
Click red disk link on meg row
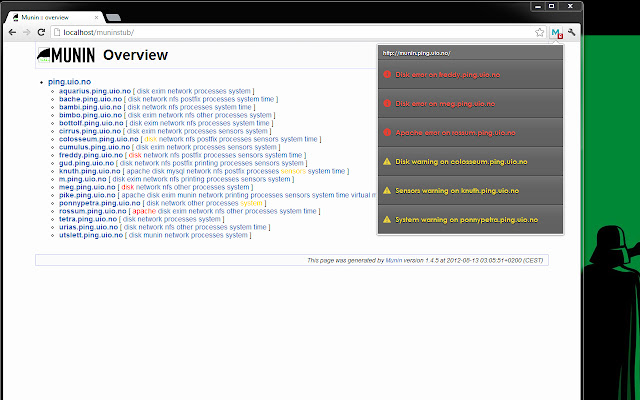(128, 187)
